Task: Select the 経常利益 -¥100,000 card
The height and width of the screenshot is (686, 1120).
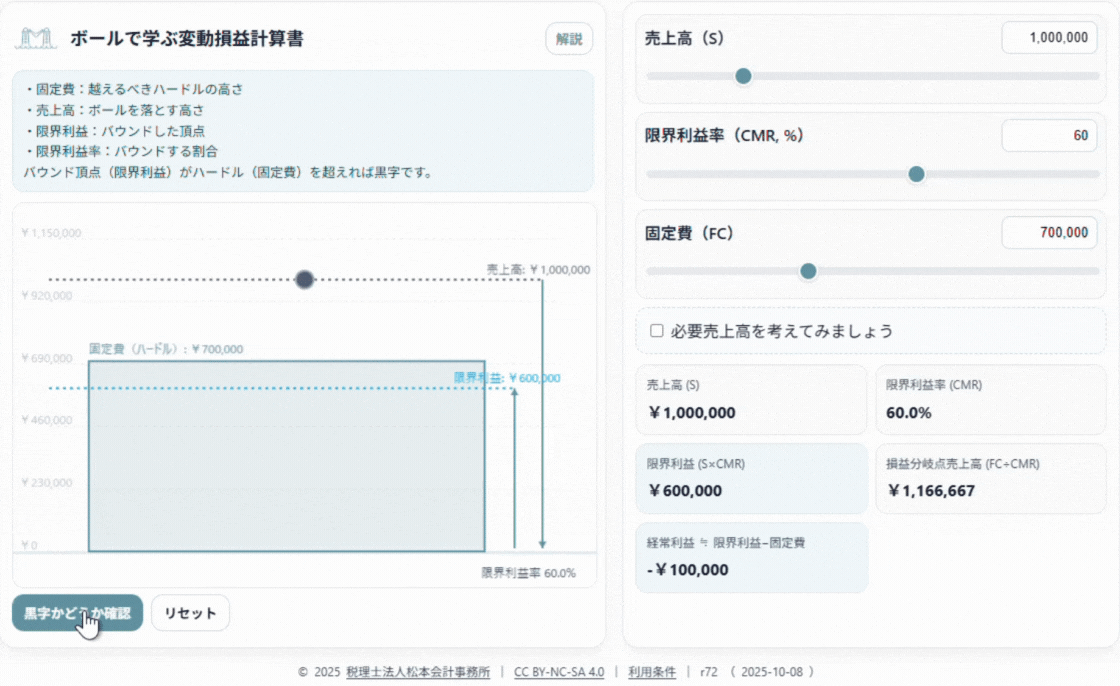Action: (751, 557)
